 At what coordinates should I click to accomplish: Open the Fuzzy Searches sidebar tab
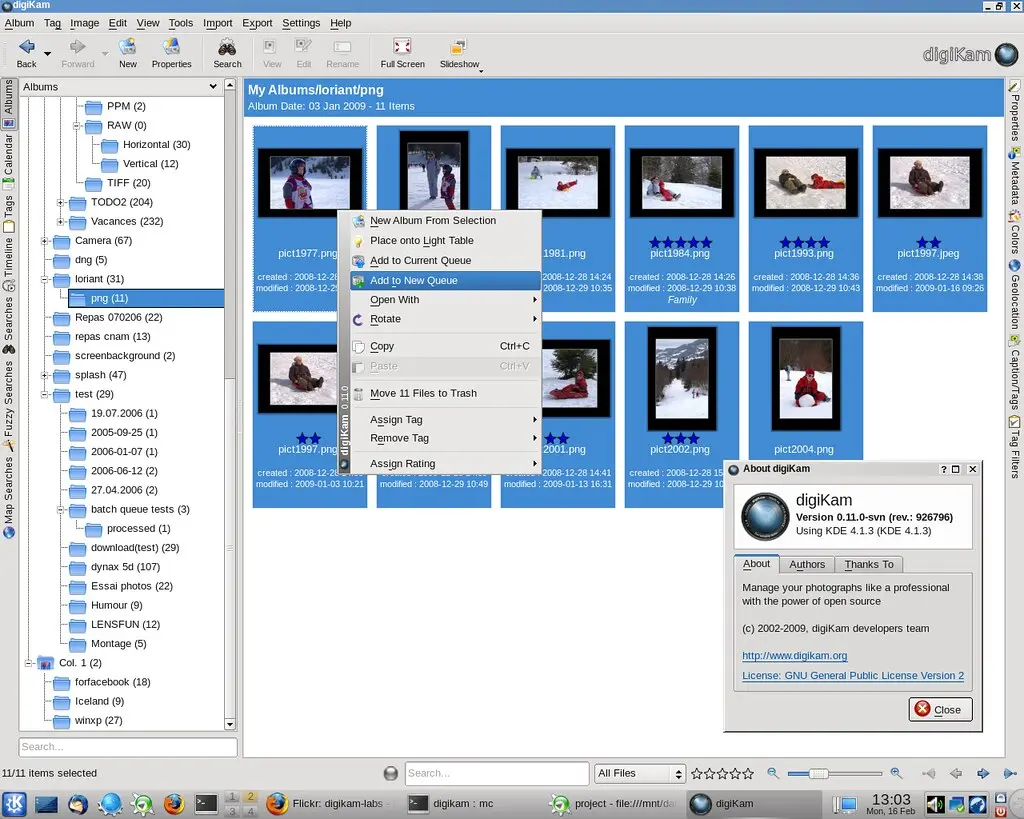point(8,406)
